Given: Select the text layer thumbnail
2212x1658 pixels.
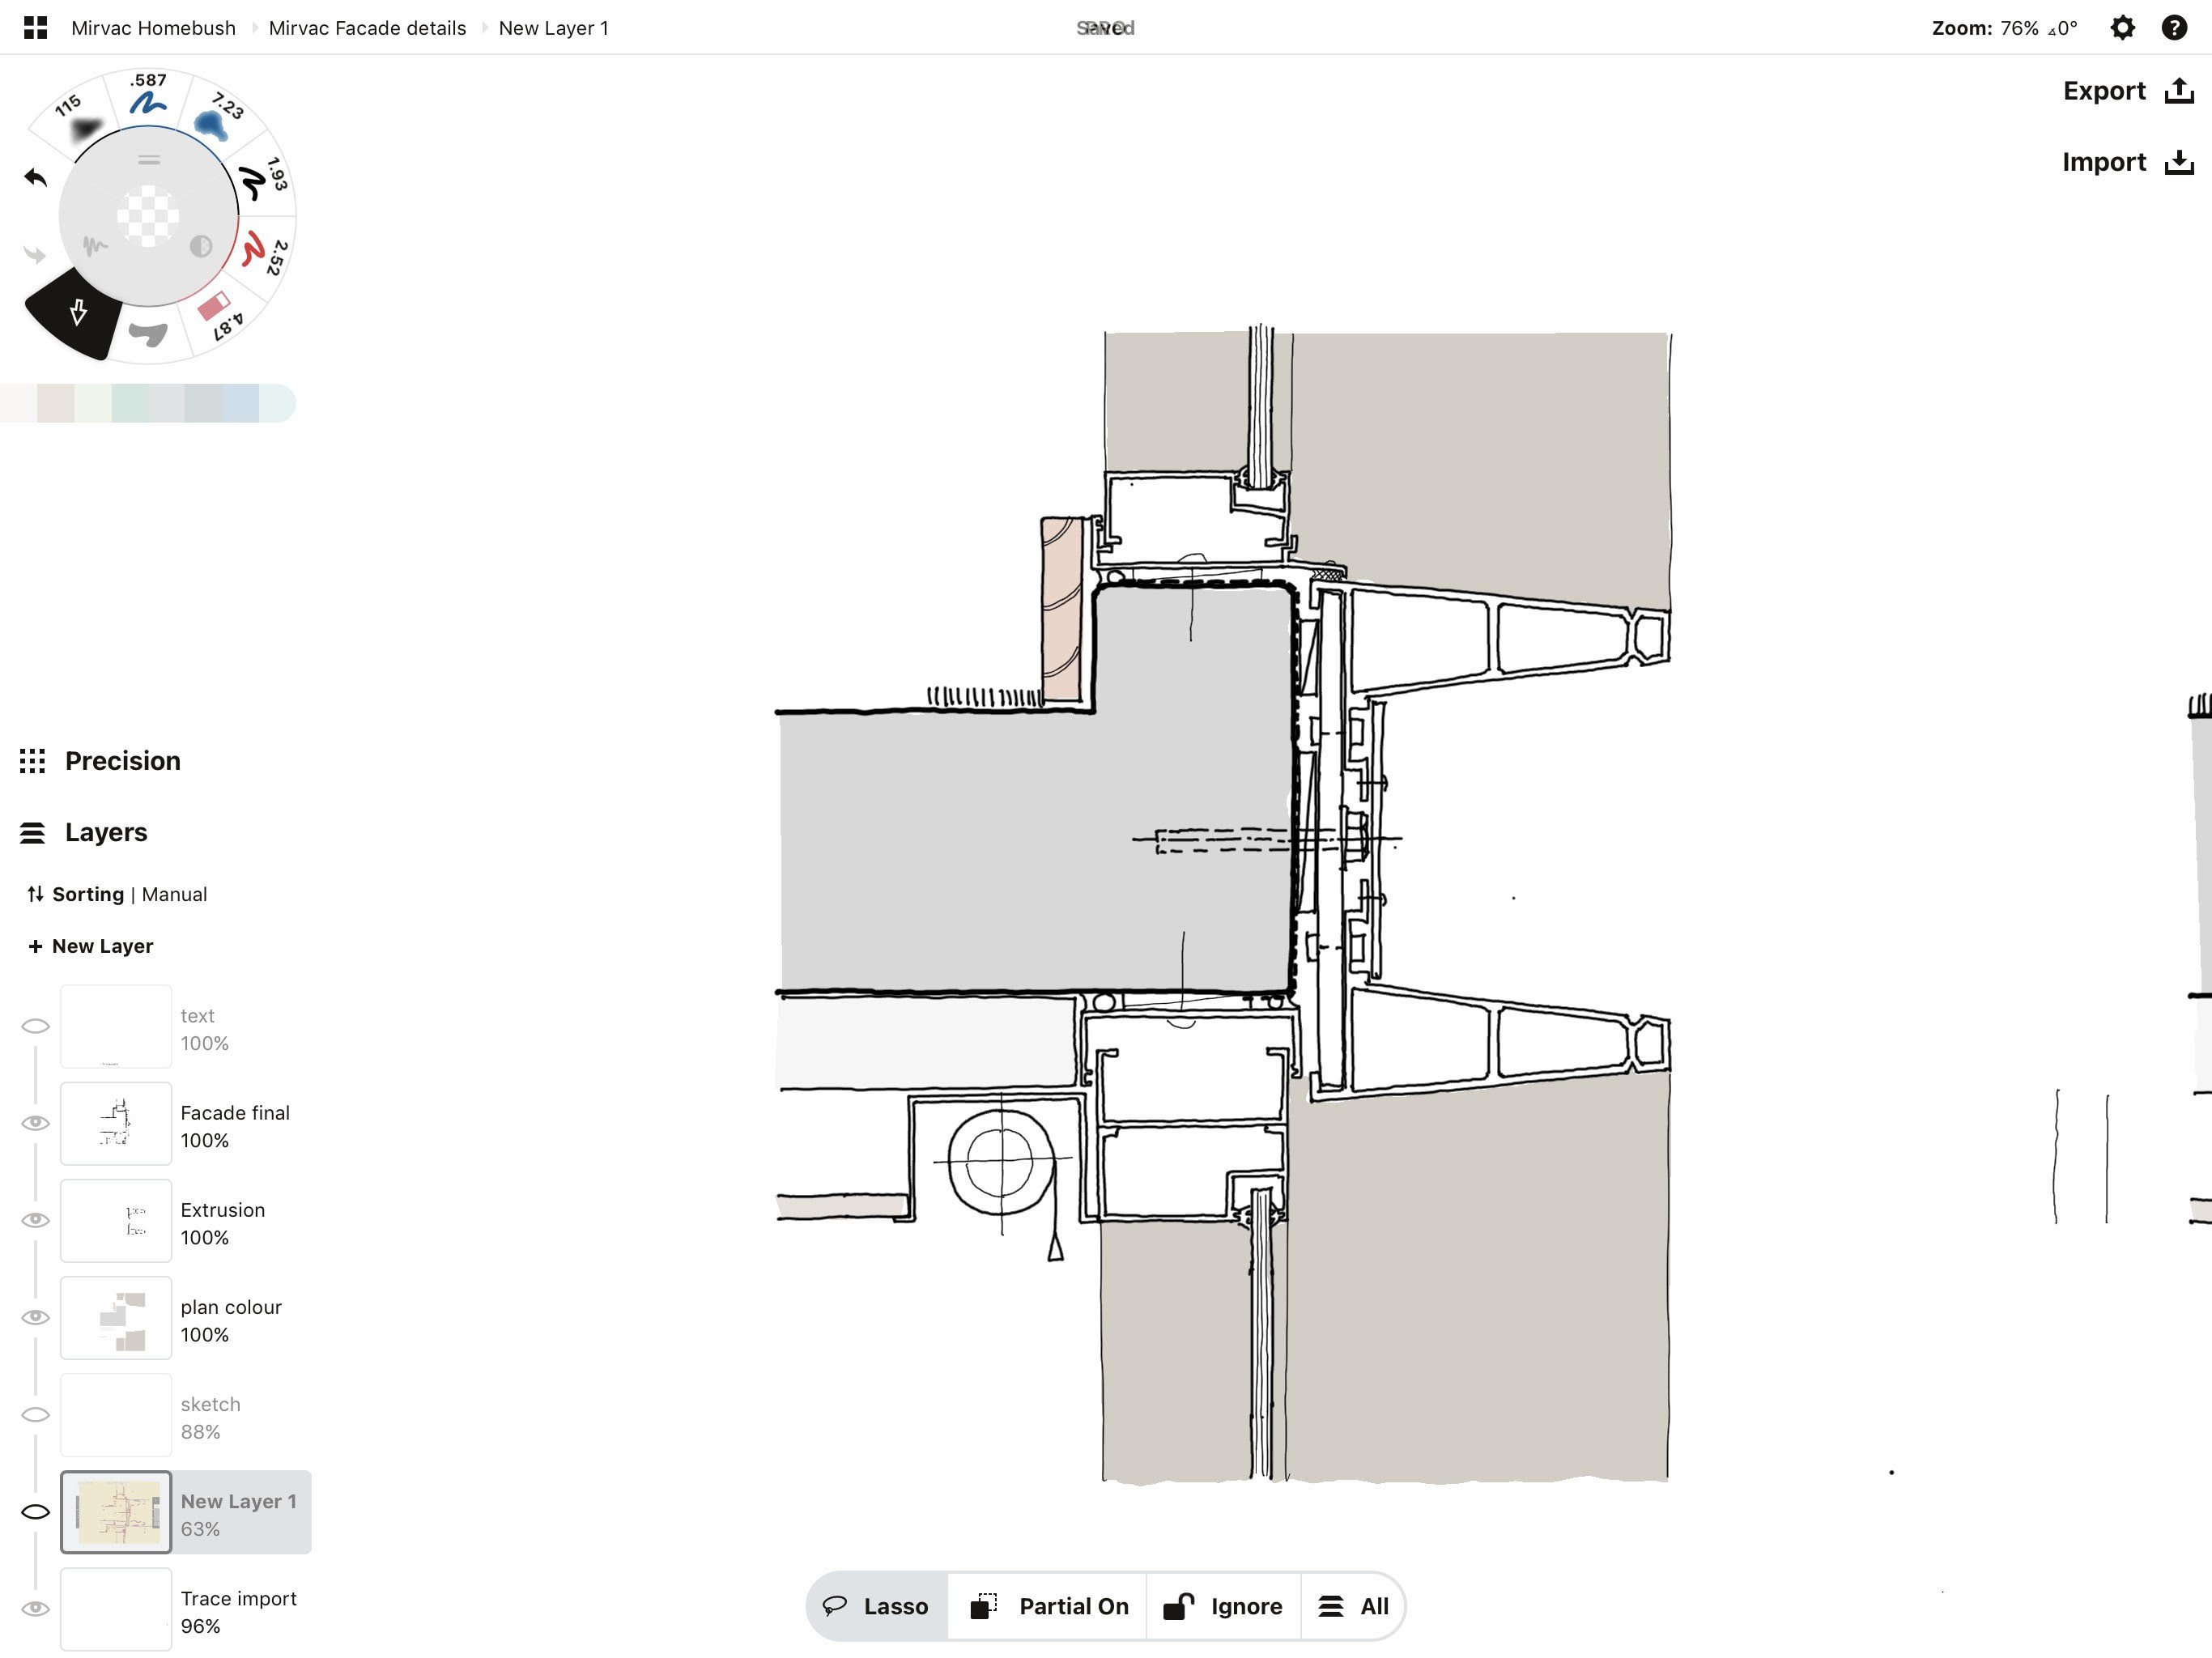Looking at the screenshot, I should pos(116,1026).
